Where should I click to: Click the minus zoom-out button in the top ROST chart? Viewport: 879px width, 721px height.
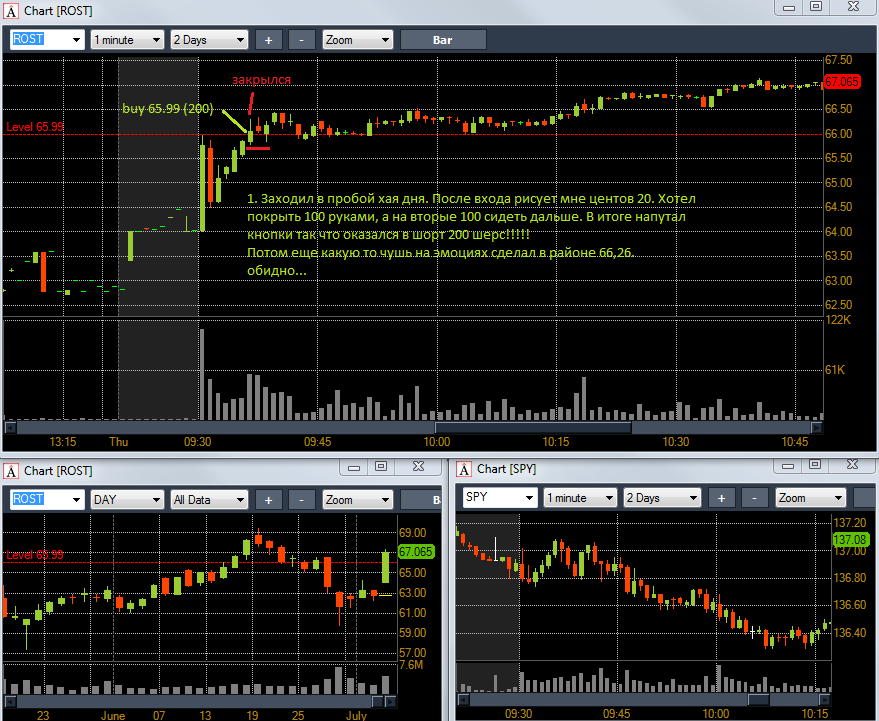point(302,40)
